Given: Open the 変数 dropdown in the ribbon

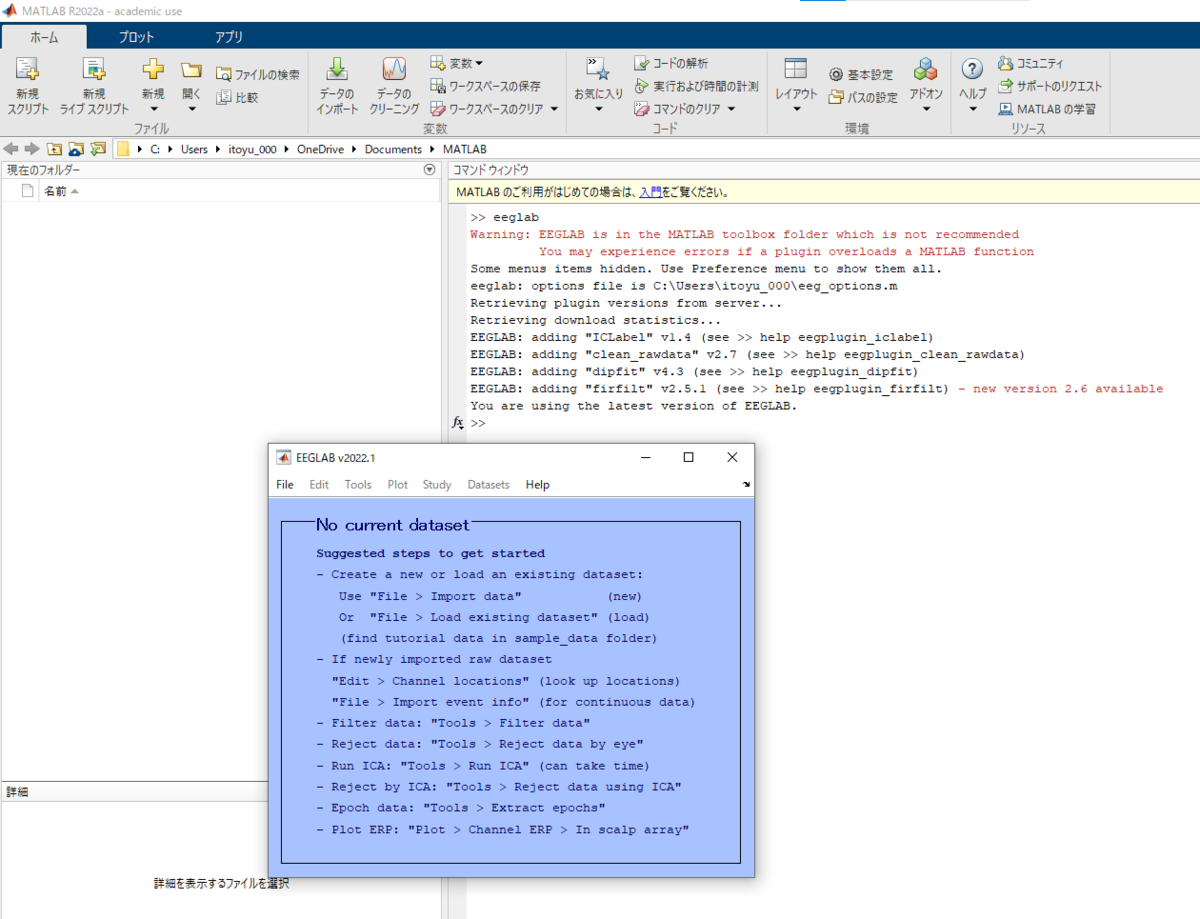Looking at the screenshot, I should click(457, 63).
